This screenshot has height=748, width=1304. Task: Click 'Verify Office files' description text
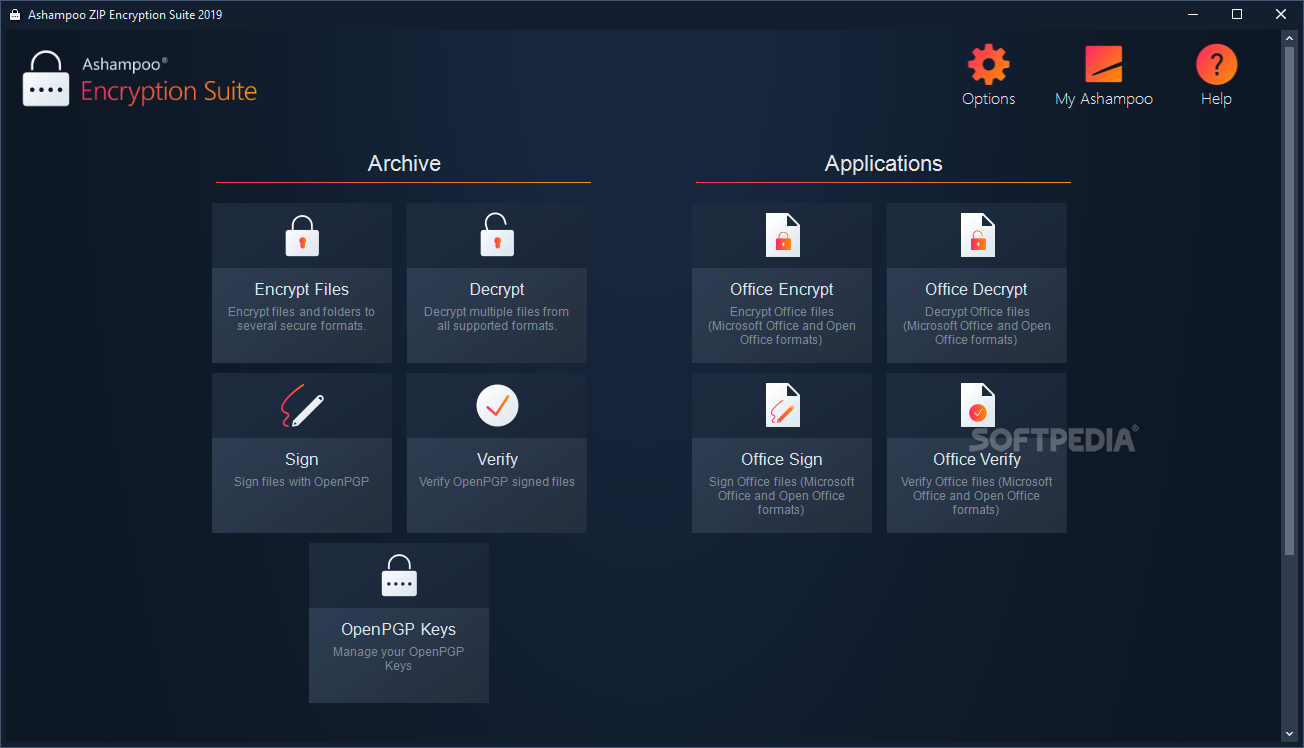(977, 496)
